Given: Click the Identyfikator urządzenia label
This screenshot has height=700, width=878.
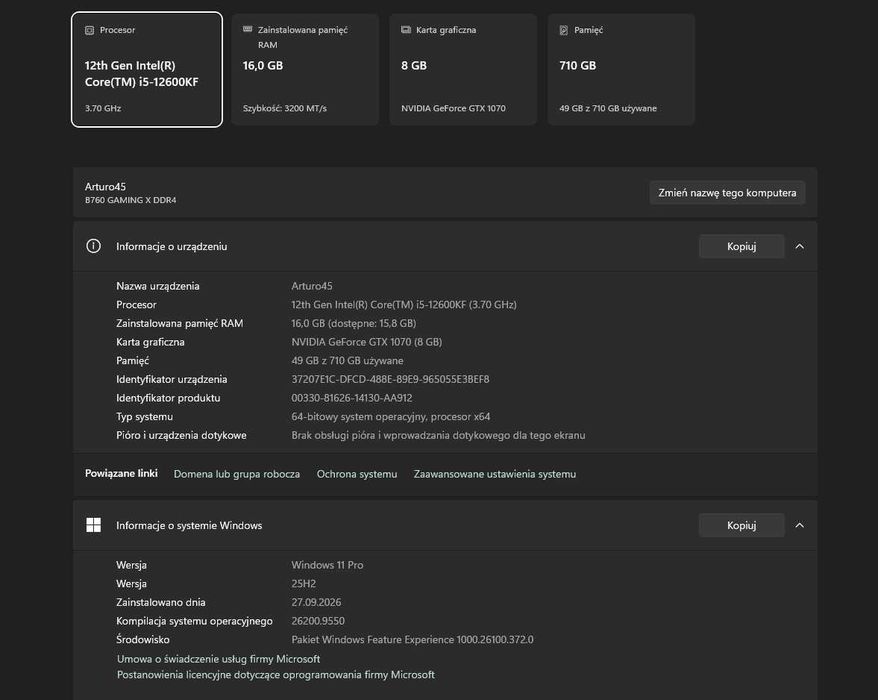Looking at the screenshot, I should [171, 379].
